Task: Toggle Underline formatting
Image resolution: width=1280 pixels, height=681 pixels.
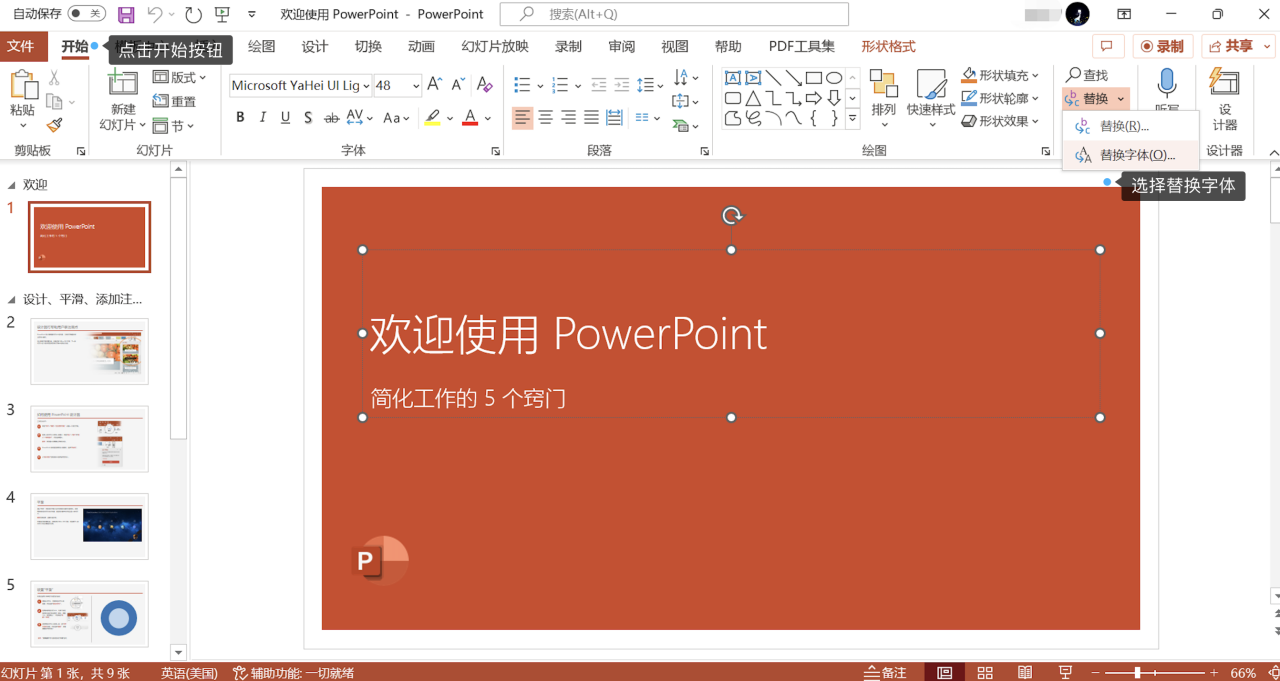Action: point(285,118)
